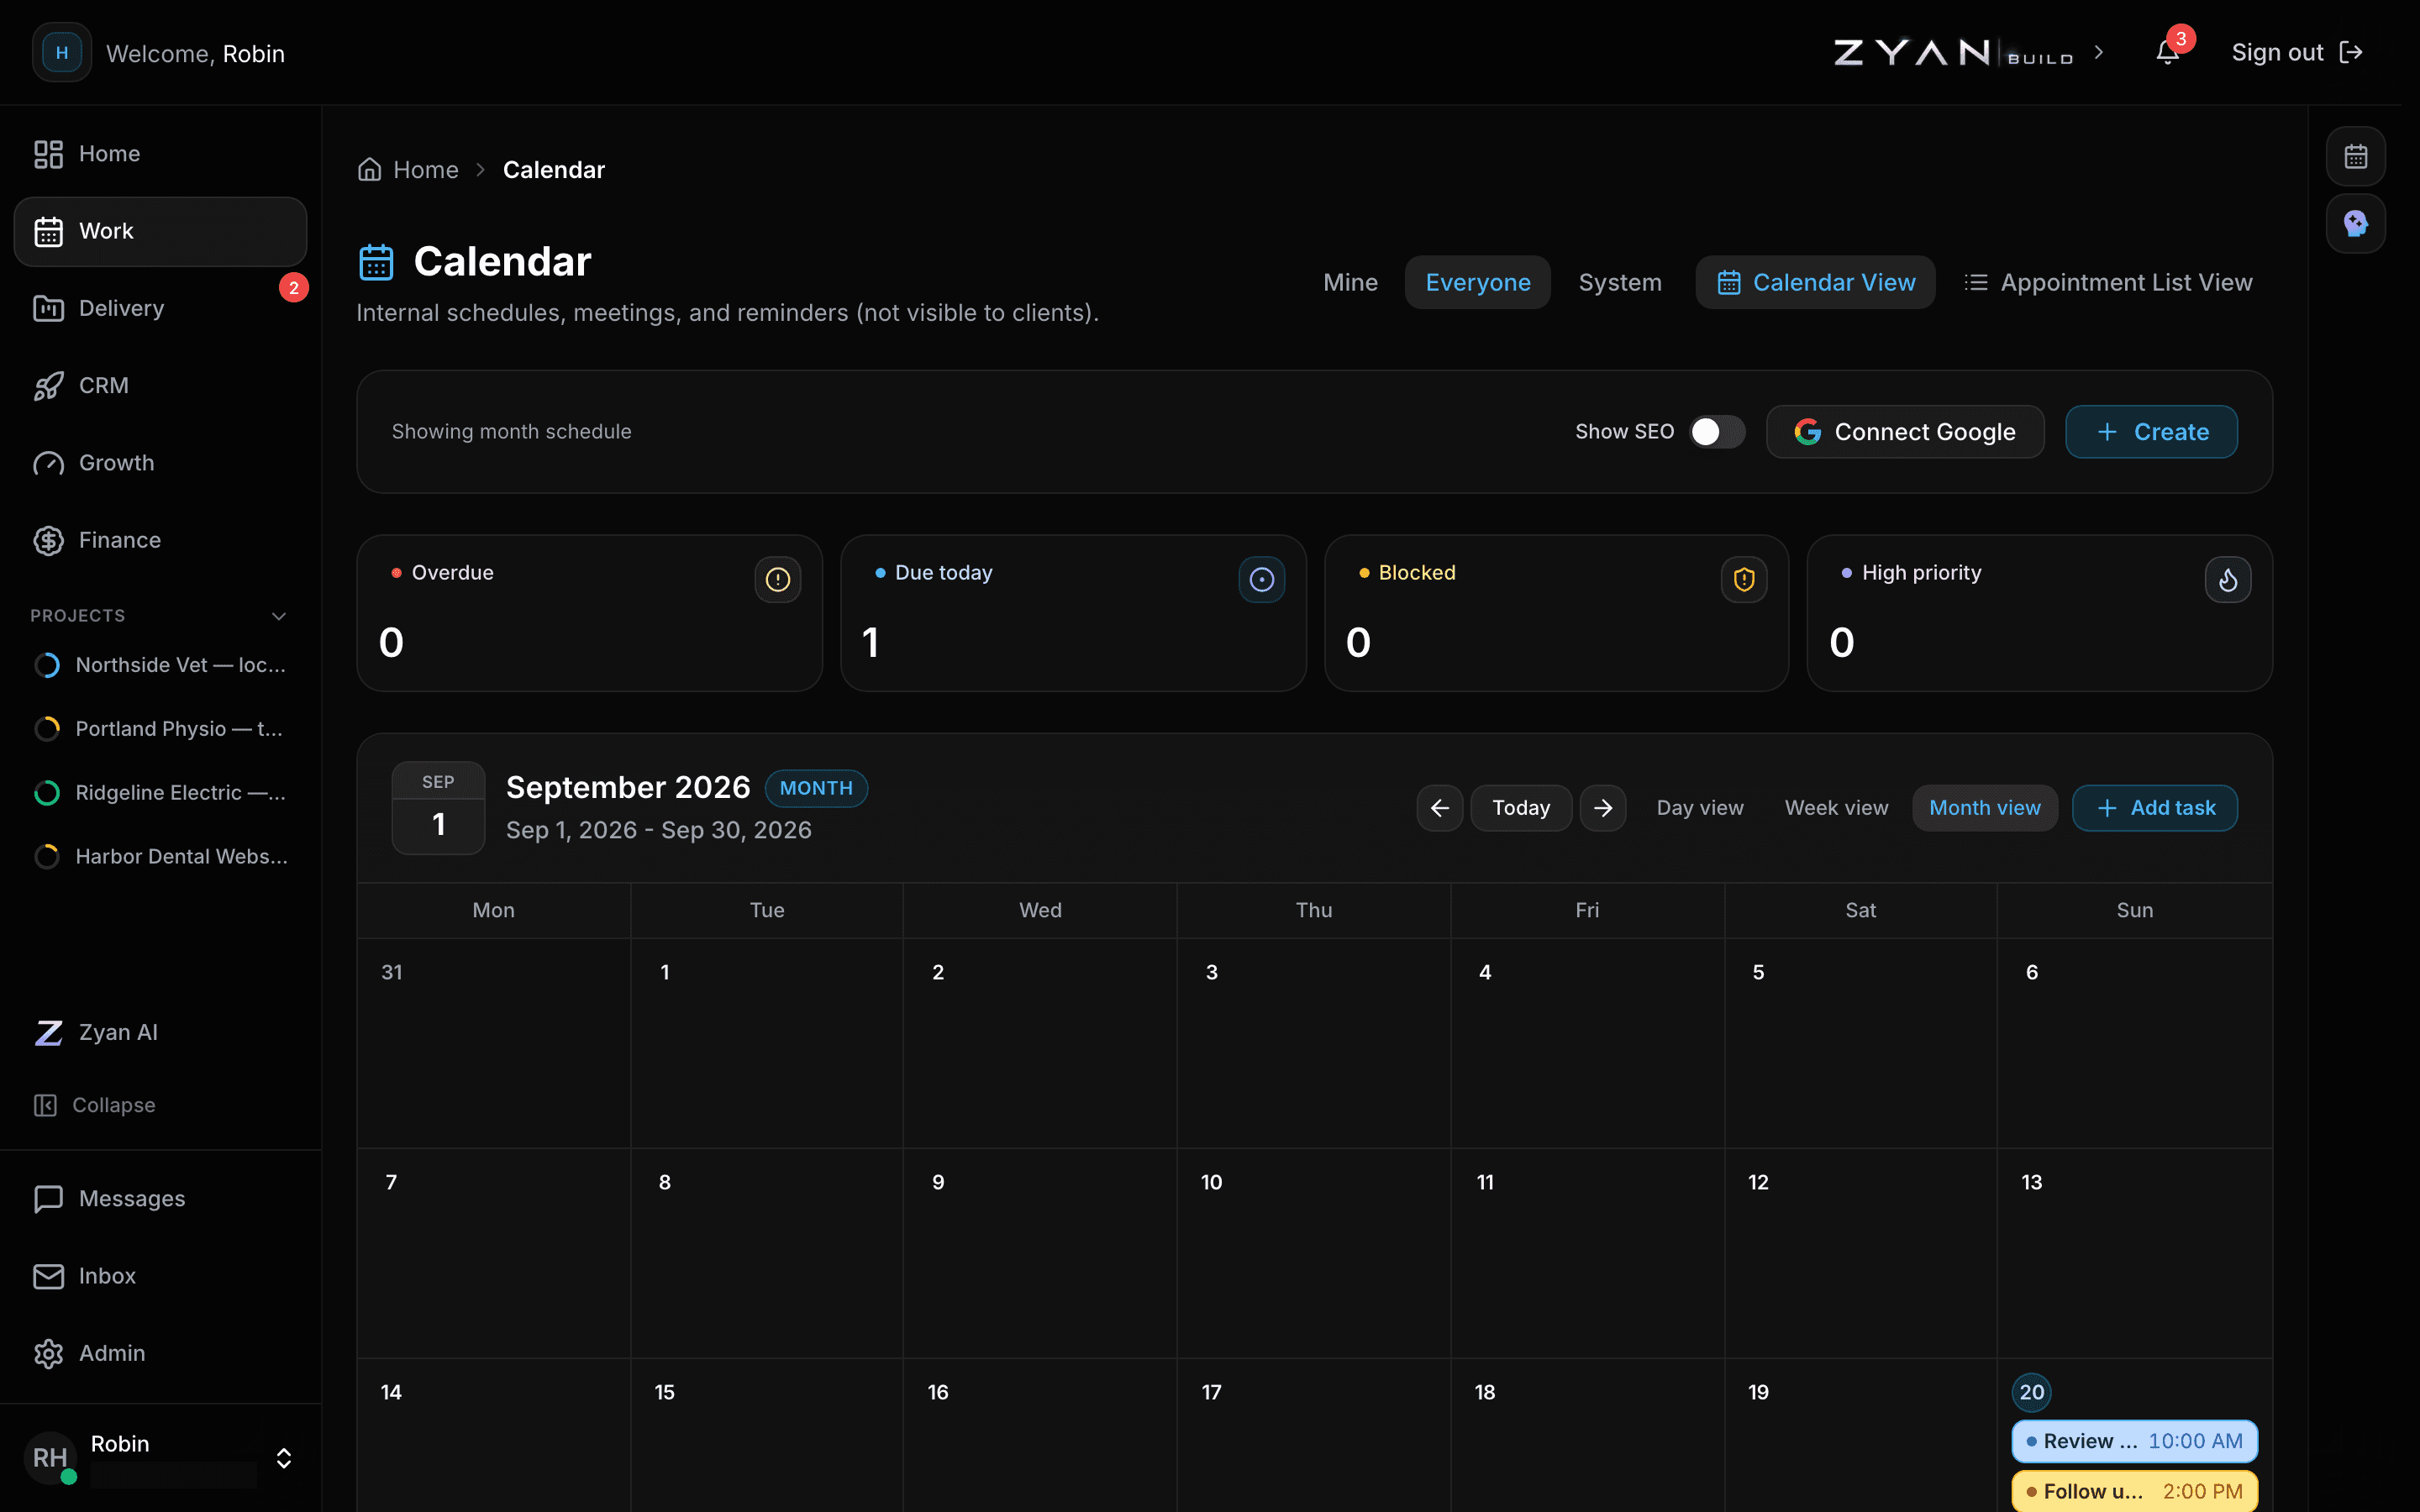This screenshot has width=2420, height=1512.
Task: Select the System filter tab
Action: [1620, 283]
